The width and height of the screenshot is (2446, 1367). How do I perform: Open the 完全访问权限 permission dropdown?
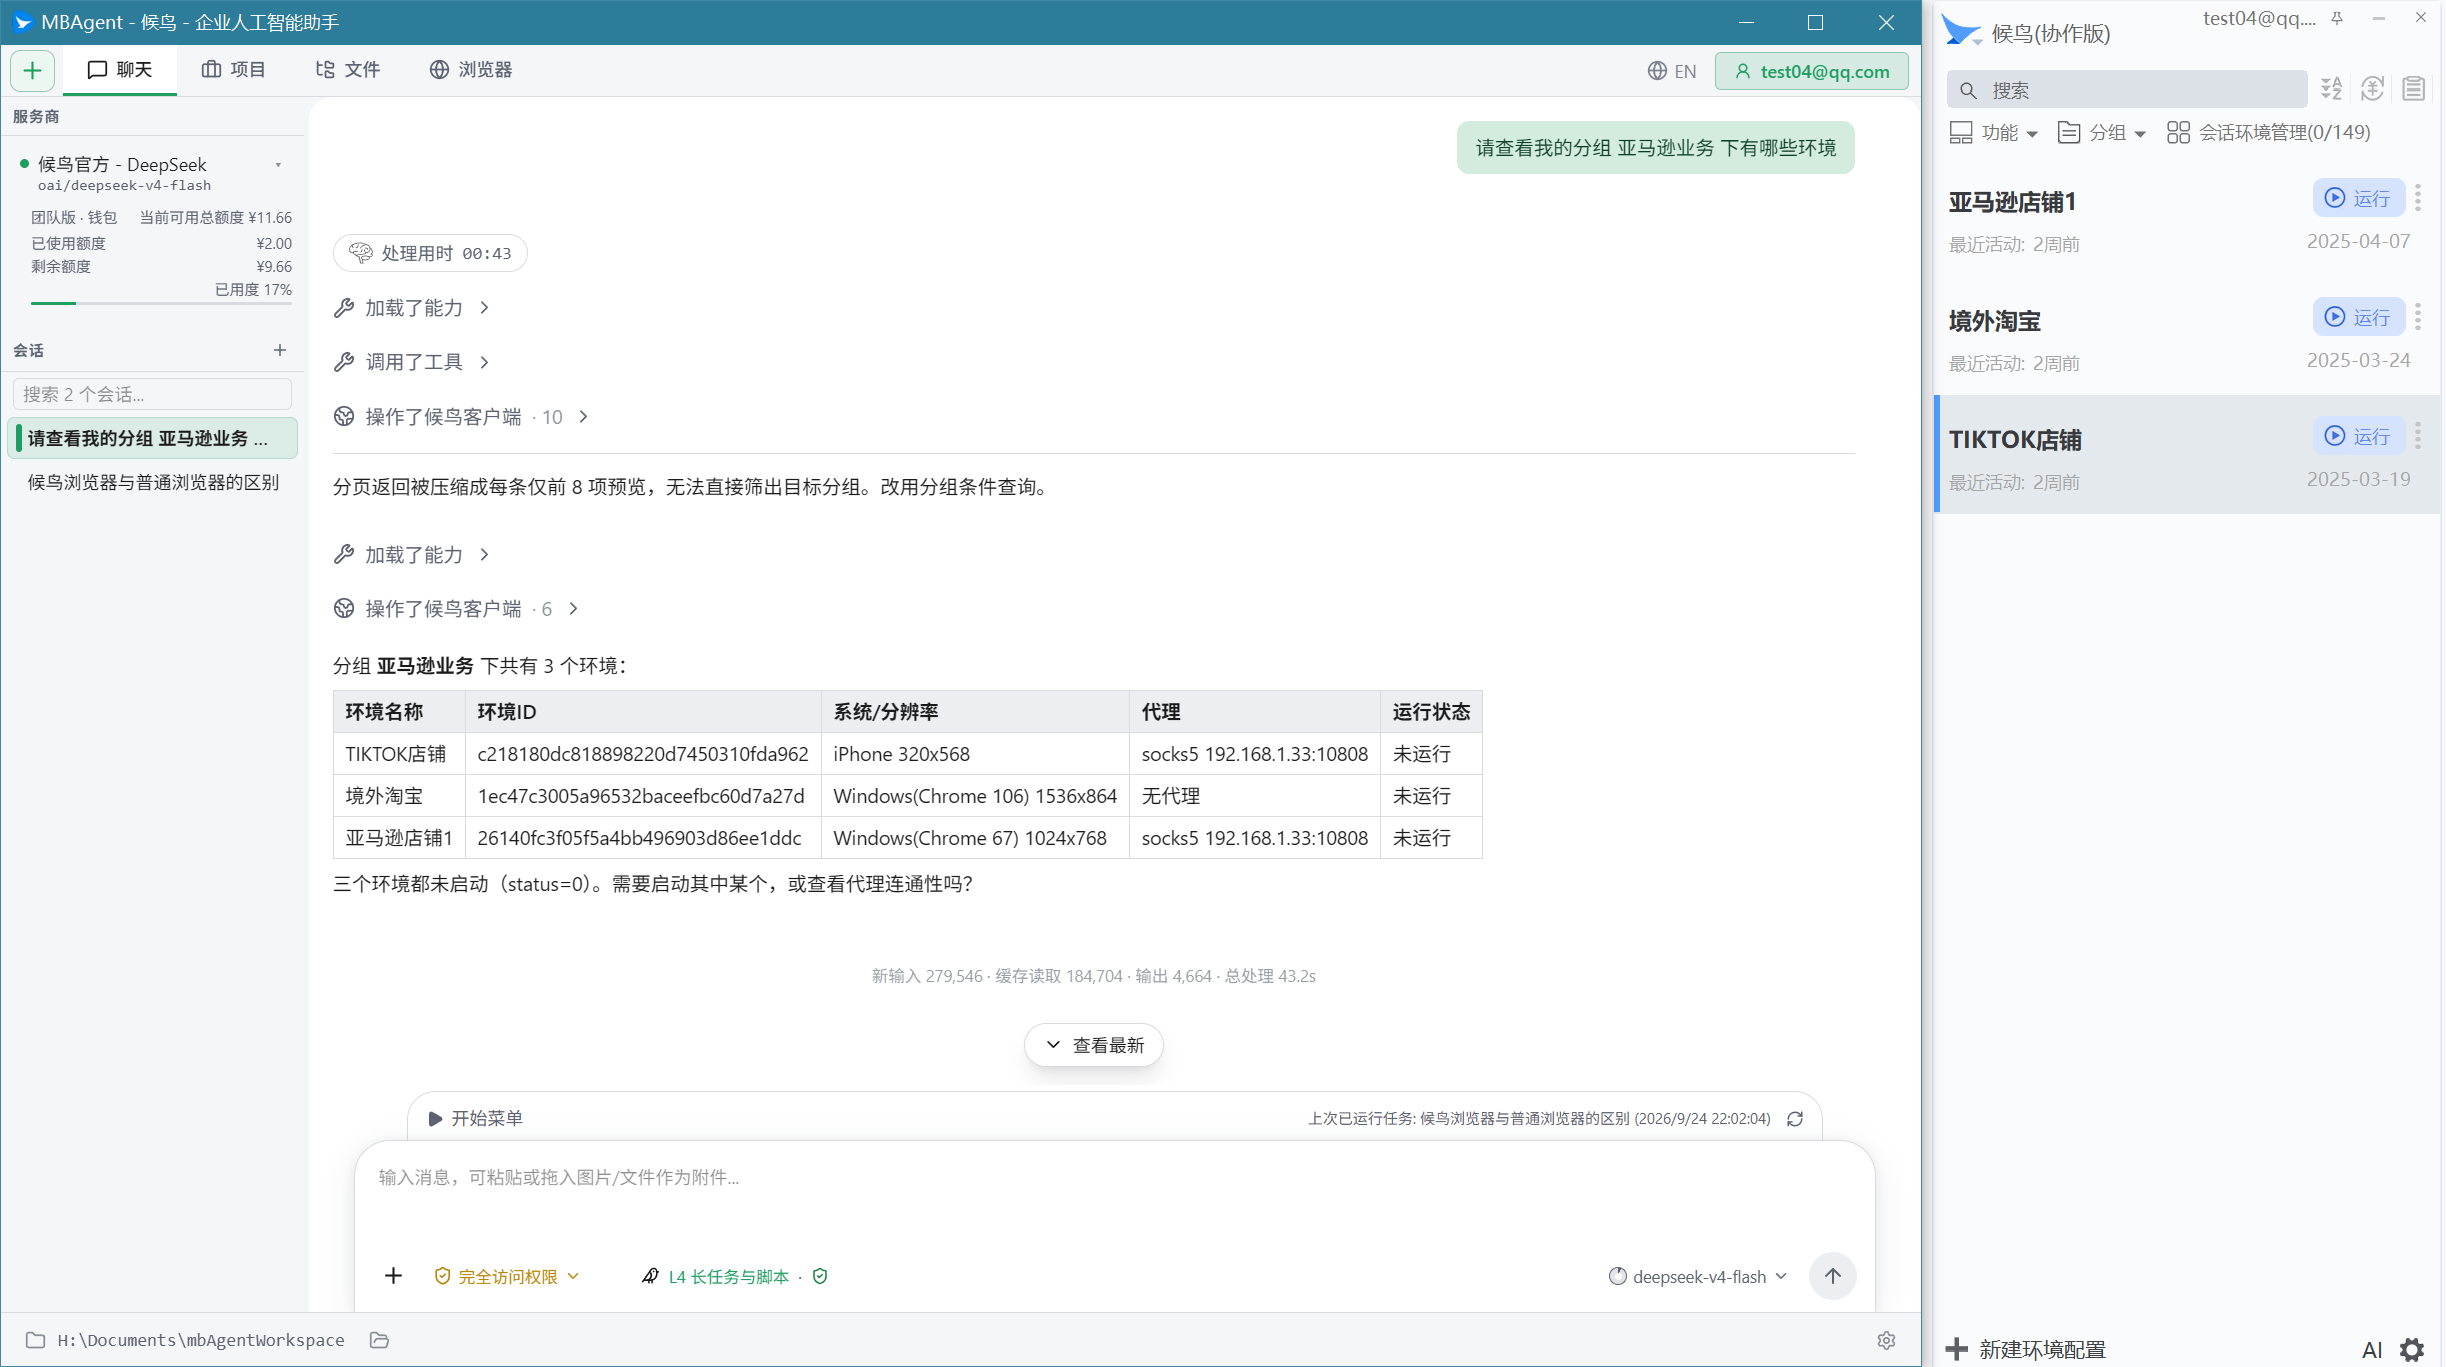point(507,1277)
